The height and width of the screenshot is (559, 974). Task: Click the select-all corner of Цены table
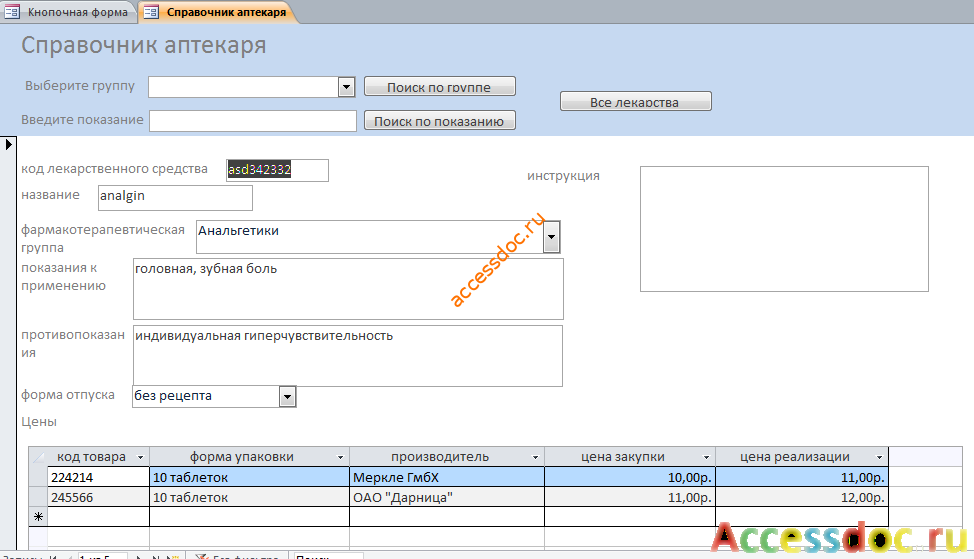pos(38,457)
